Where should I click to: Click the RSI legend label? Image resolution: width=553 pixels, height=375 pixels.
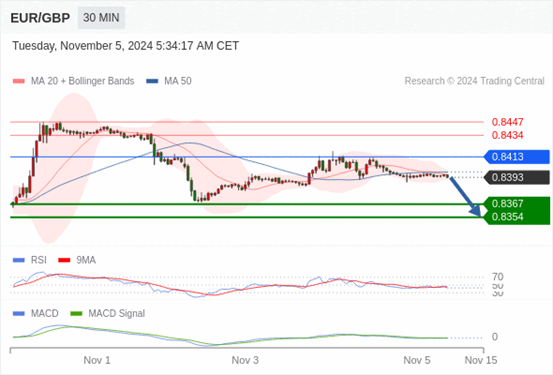point(39,260)
